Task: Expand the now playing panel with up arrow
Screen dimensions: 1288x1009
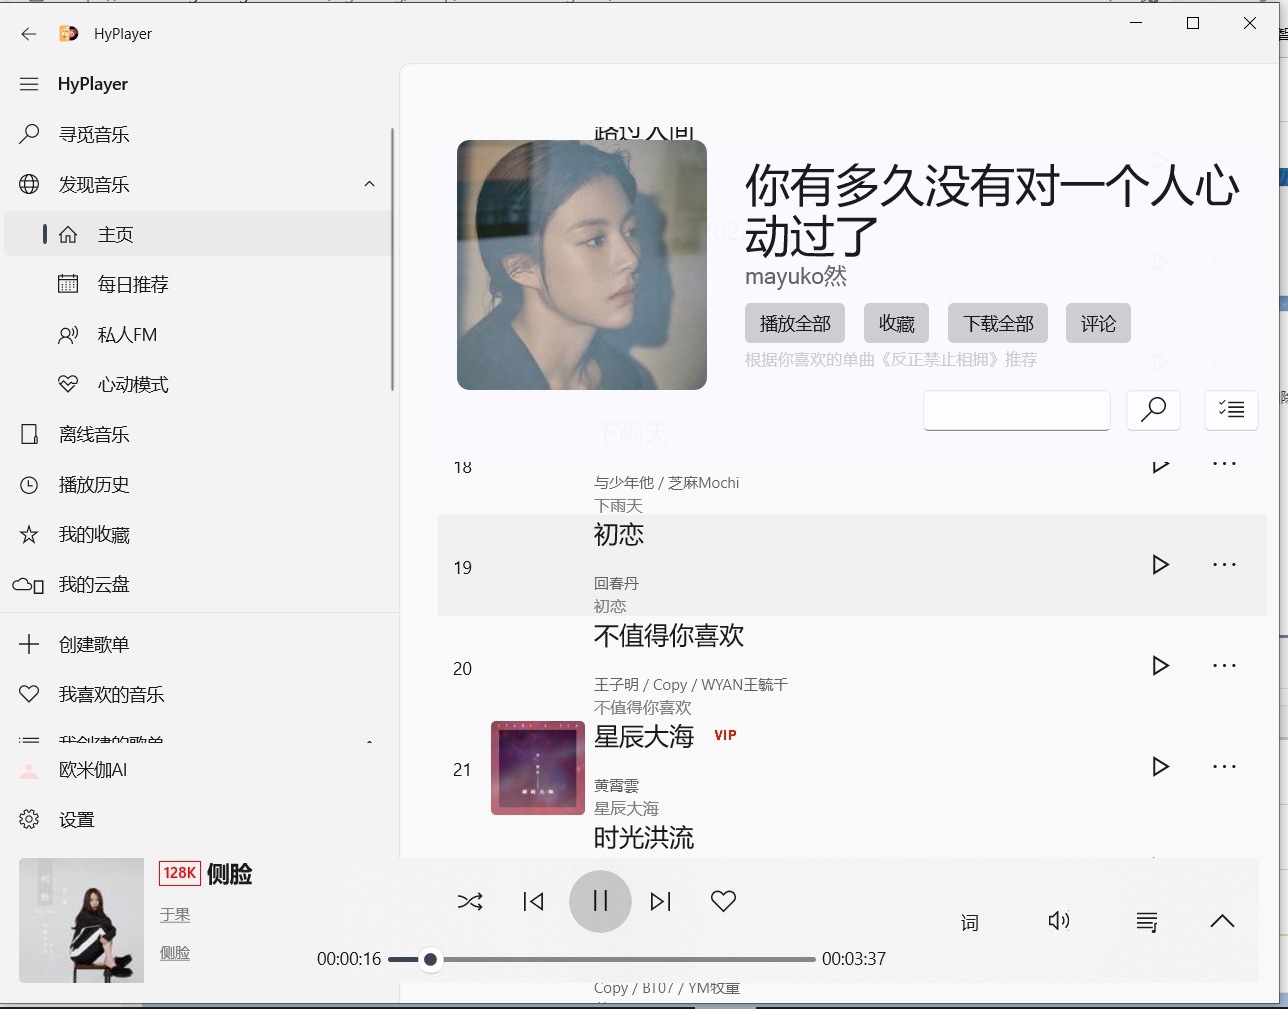Action: [1222, 921]
